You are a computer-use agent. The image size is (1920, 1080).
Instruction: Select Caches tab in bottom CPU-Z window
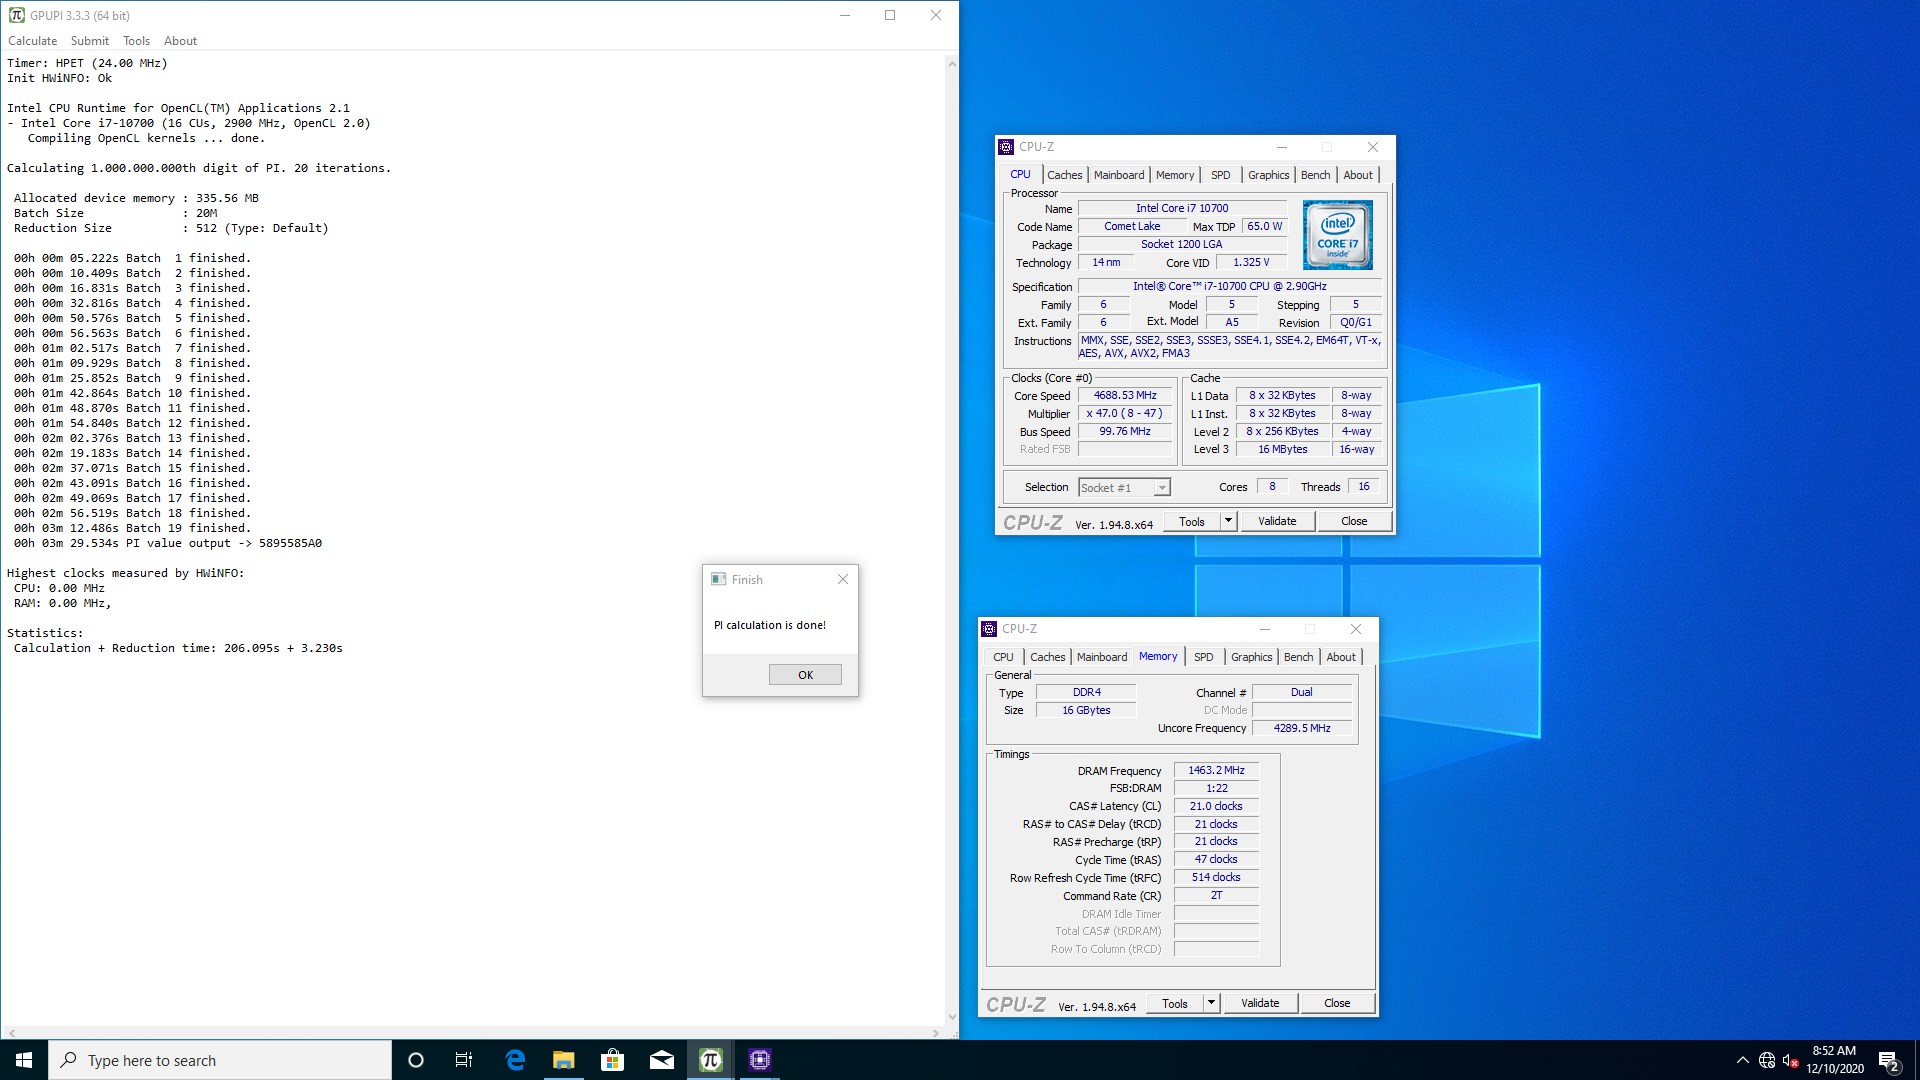(1047, 657)
